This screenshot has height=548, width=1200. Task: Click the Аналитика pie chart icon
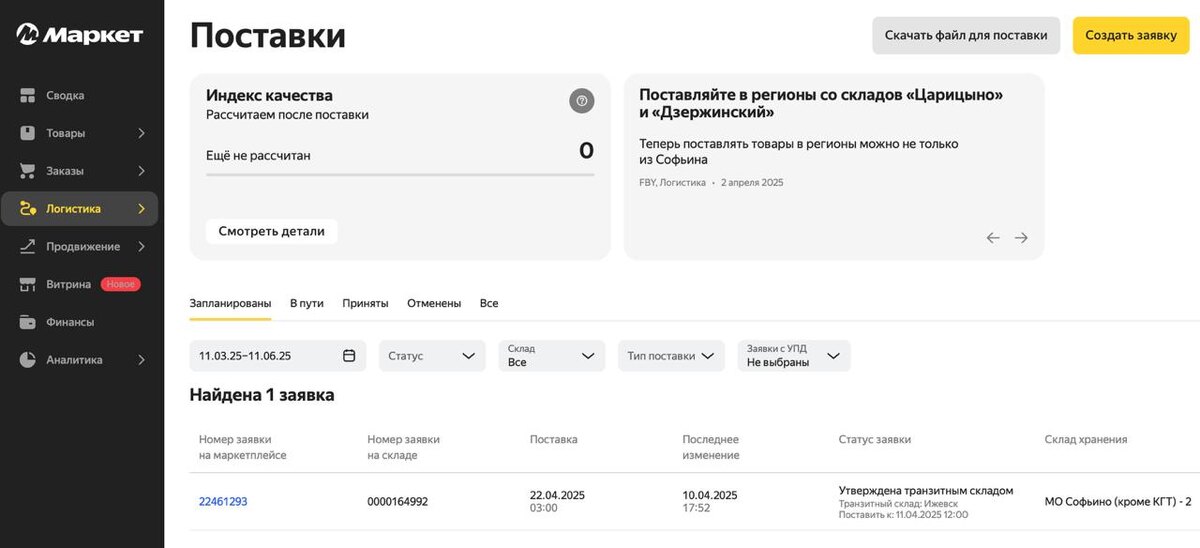tap(28, 360)
